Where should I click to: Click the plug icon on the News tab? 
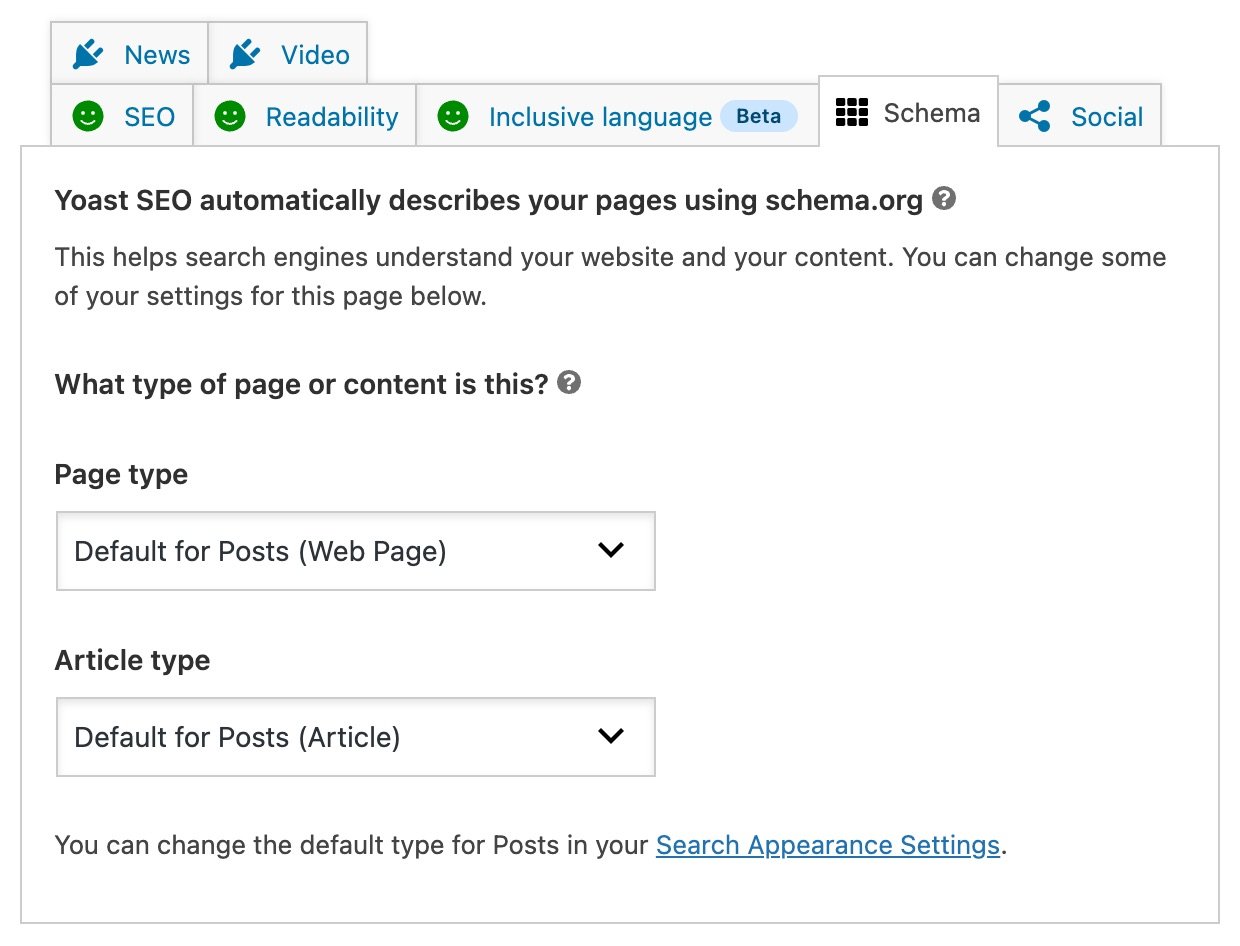click(x=86, y=54)
